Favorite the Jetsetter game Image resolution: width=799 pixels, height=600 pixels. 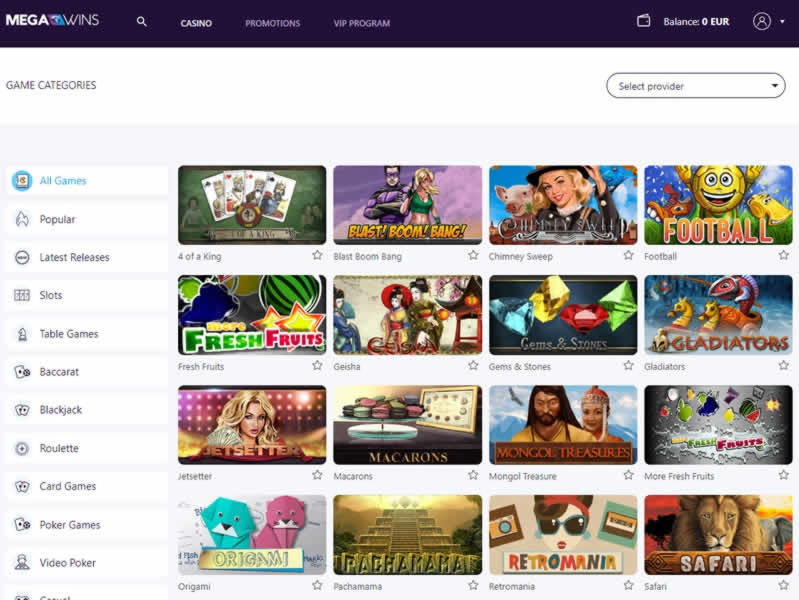coord(317,475)
